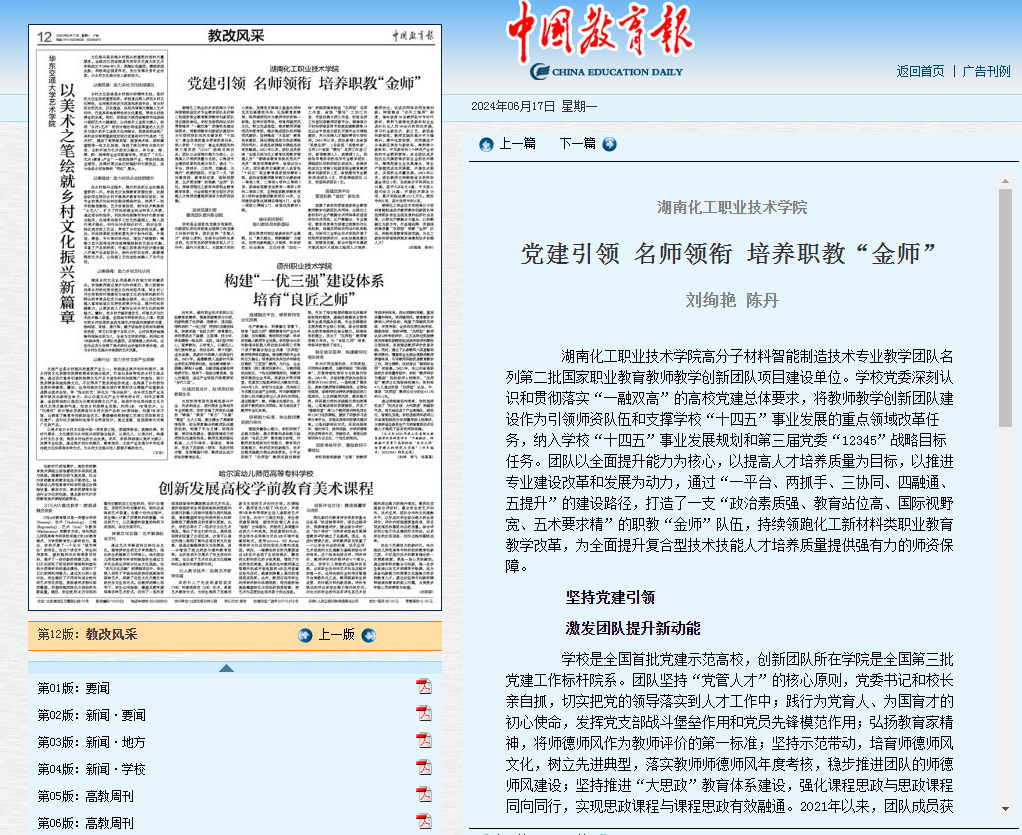Click the article title 党建引领 名师领衔 培养职教“金师”
Screen dimensions: 1022x835
pyautogui.click(x=729, y=254)
